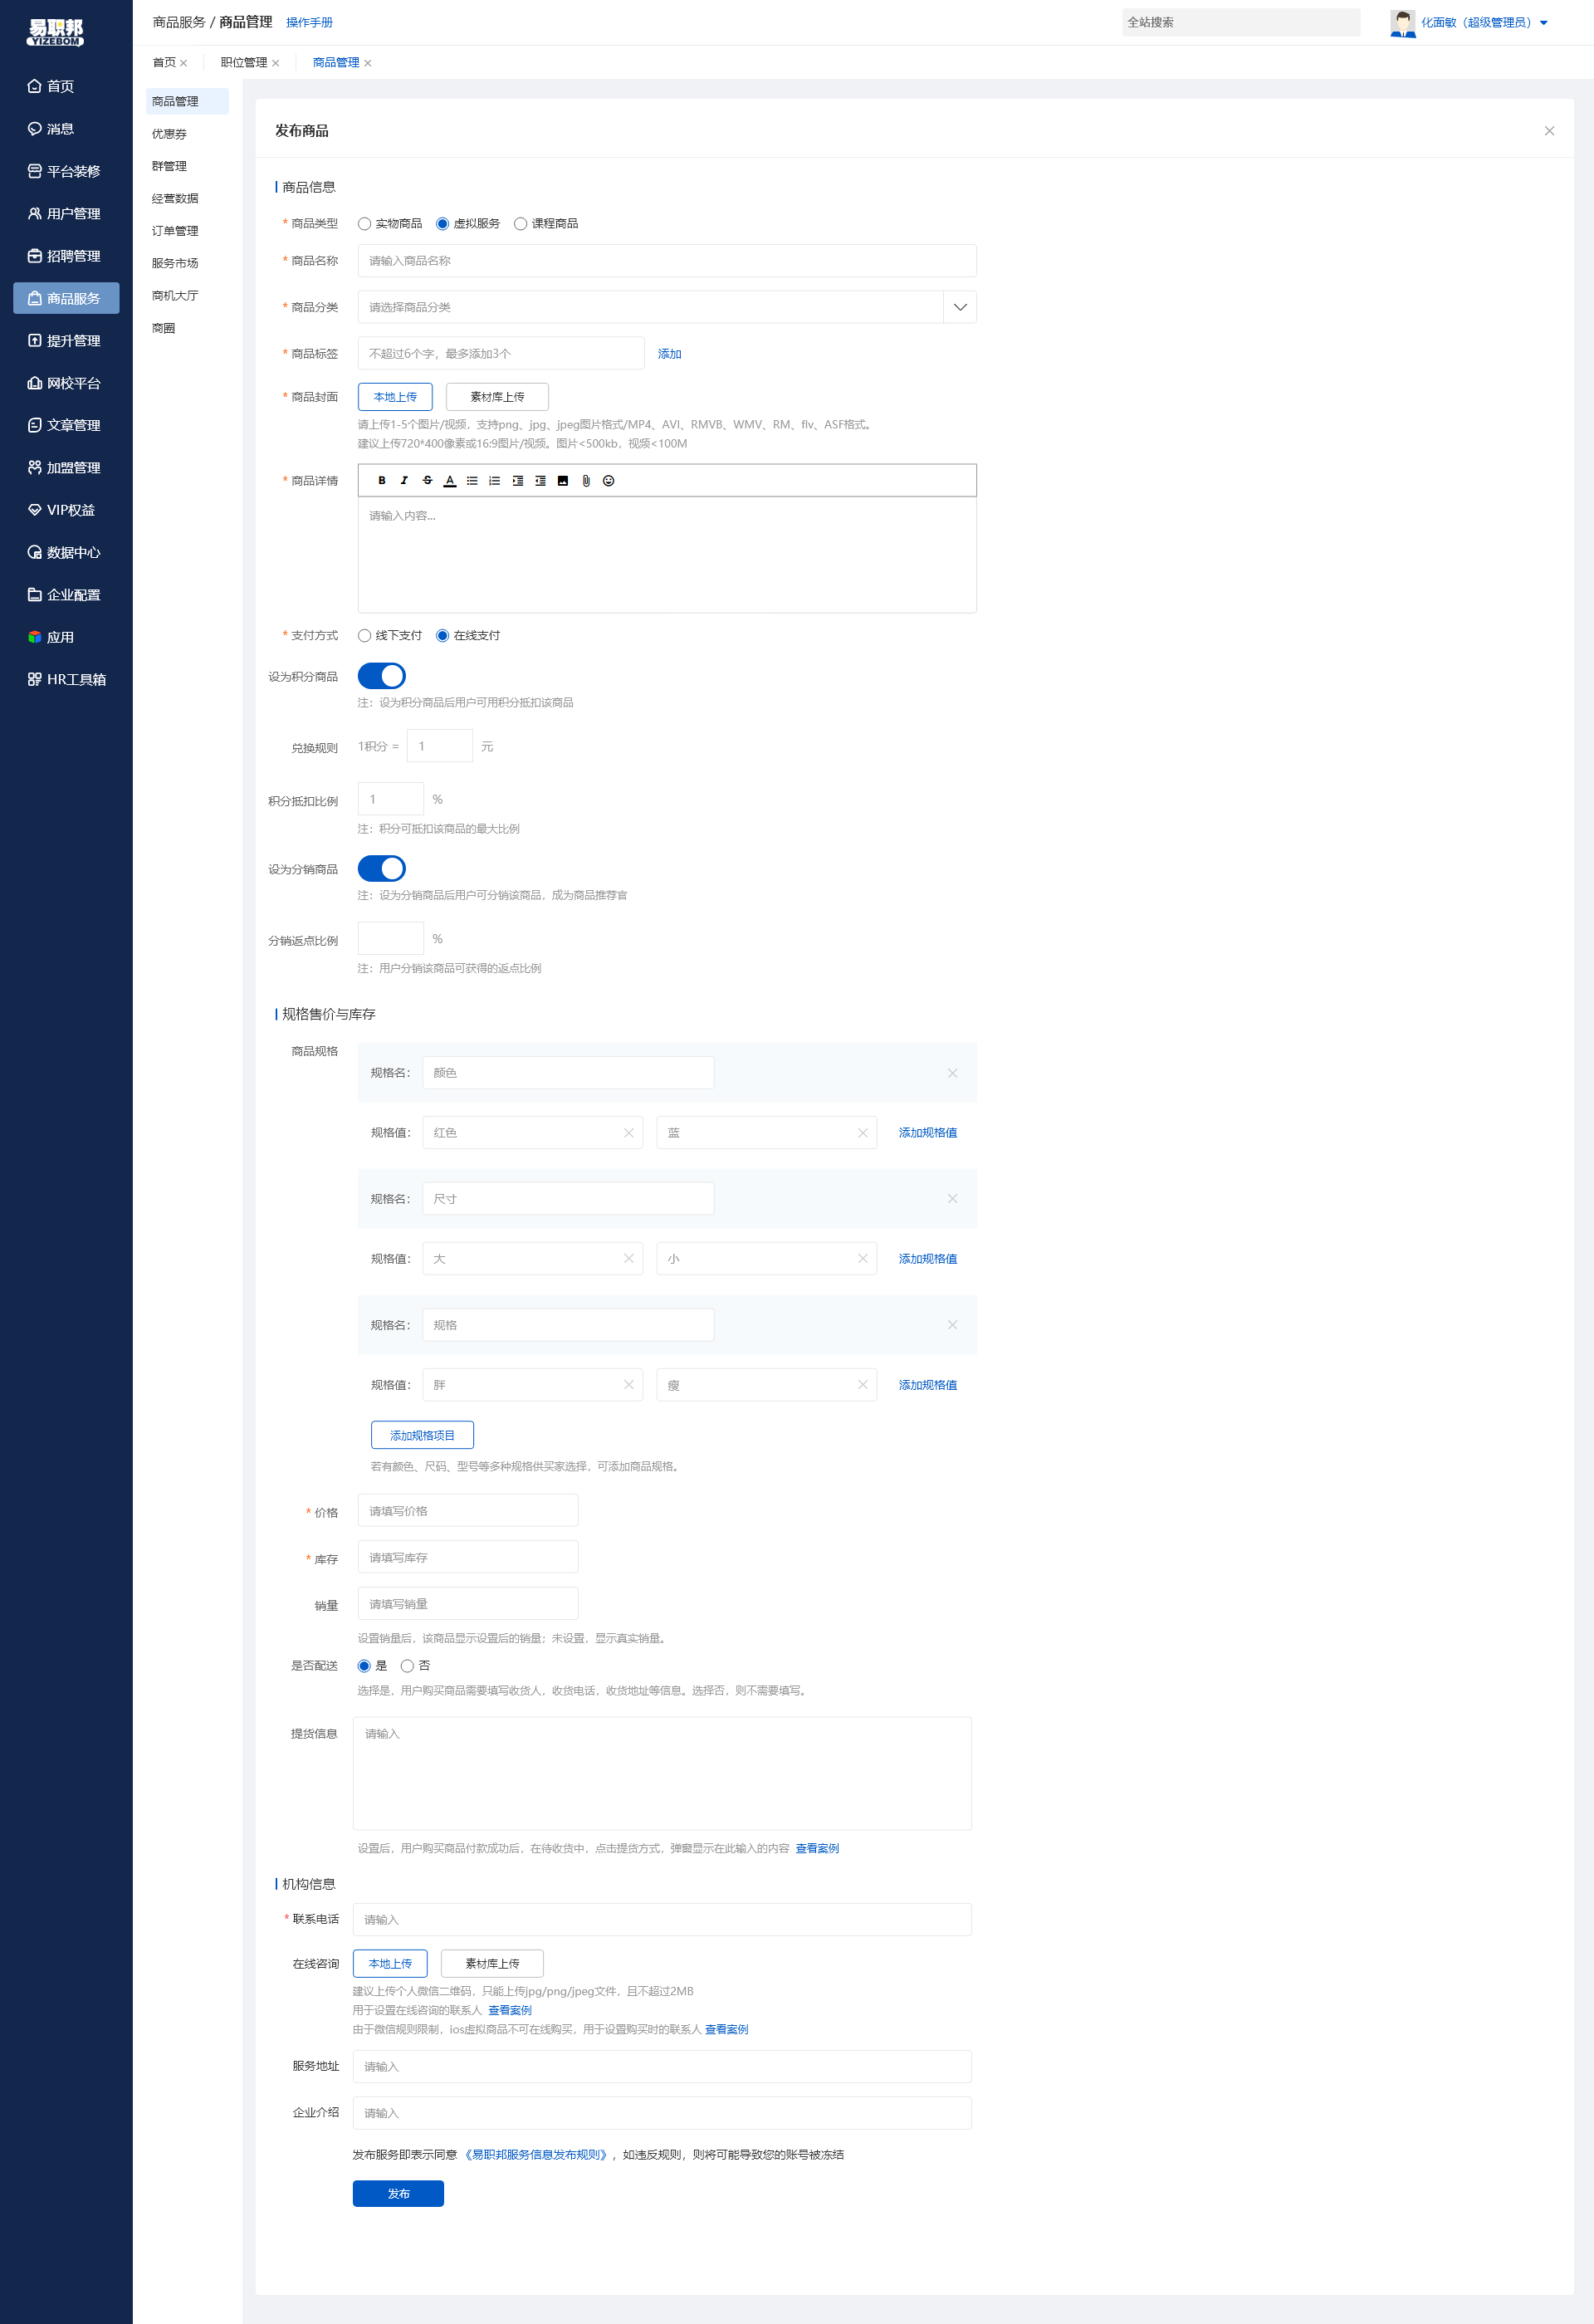1594x2324 pixels.
Task: Select 实物商品 product type radio
Action: (365, 224)
